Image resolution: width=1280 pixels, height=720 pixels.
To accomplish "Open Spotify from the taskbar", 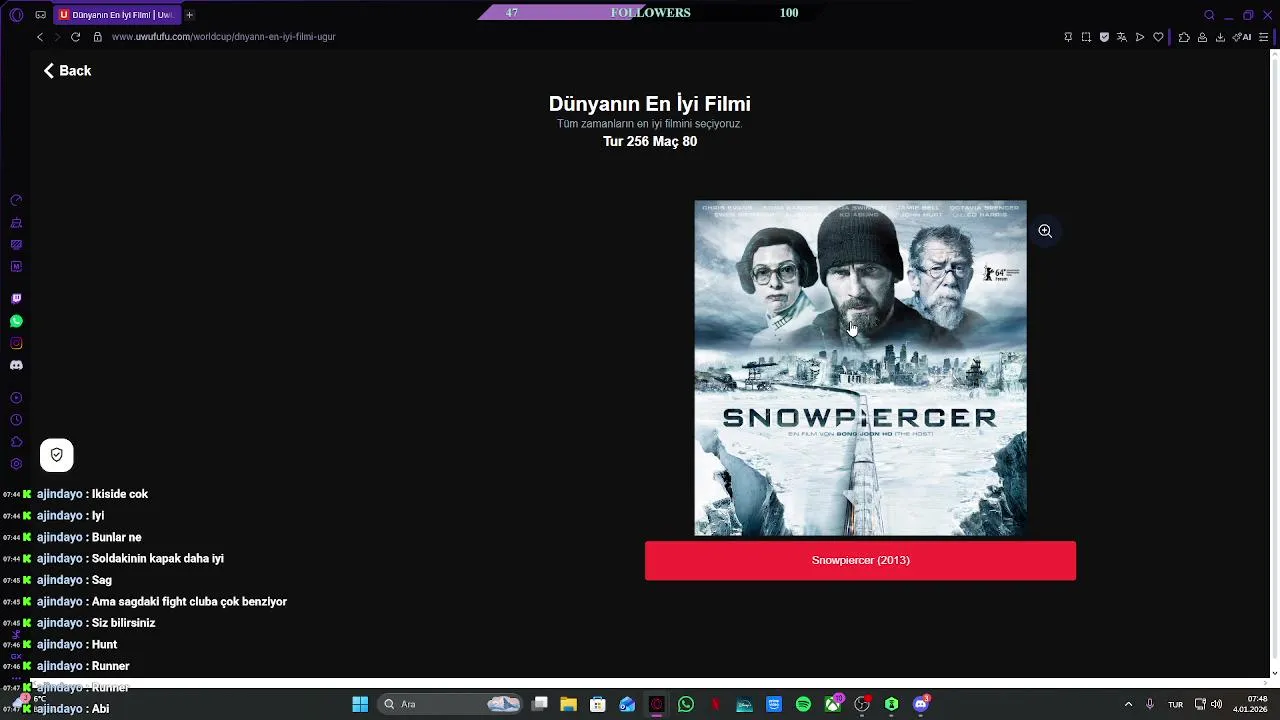I will [803, 704].
